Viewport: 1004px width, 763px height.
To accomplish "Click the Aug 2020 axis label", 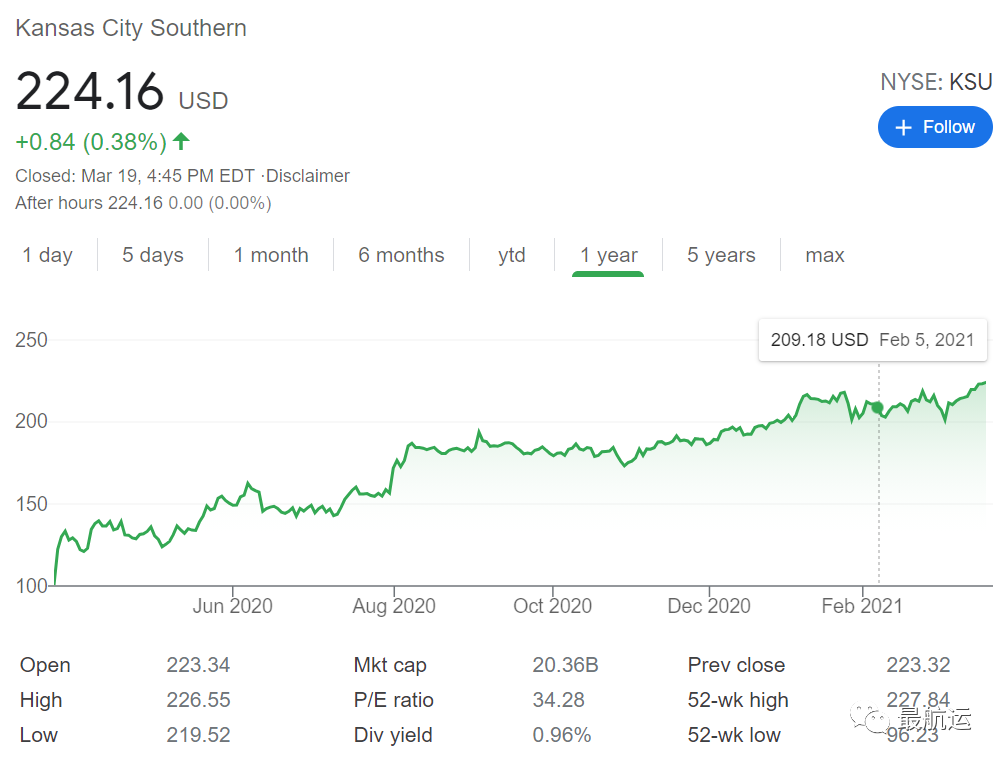I will pyautogui.click(x=394, y=606).
